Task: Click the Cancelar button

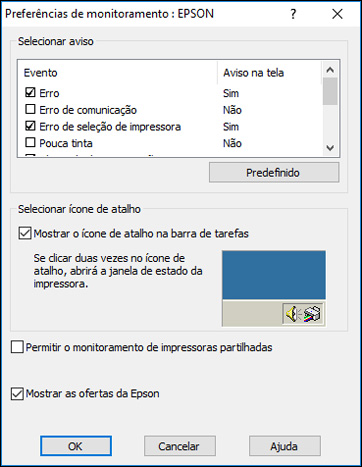Action: click(x=180, y=446)
